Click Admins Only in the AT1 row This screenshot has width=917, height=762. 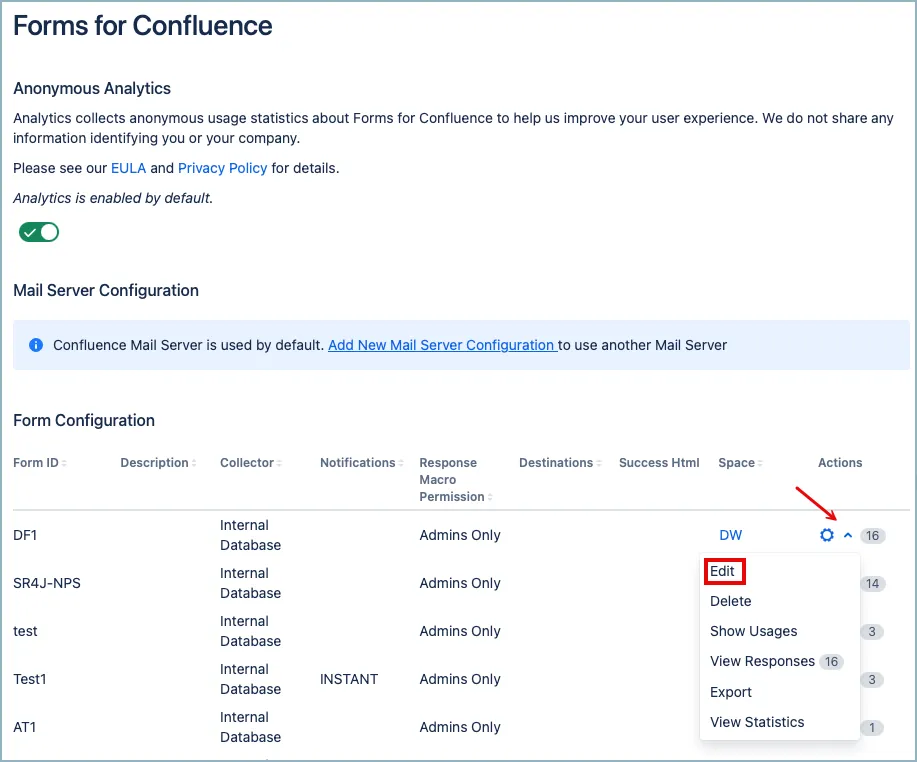(460, 727)
